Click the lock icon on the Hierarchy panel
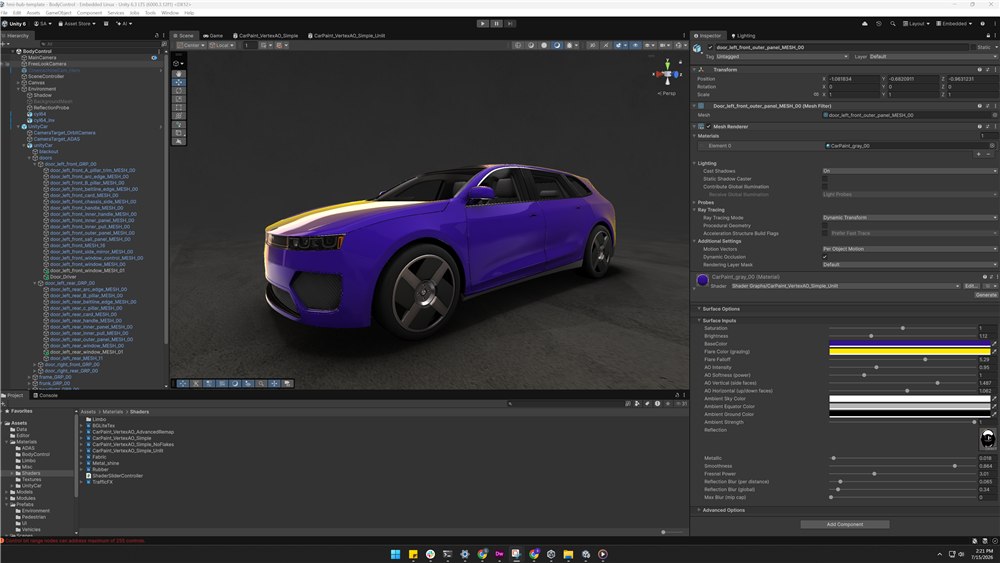Image resolution: width=1000 pixels, height=563 pixels. pyautogui.click(x=157, y=36)
